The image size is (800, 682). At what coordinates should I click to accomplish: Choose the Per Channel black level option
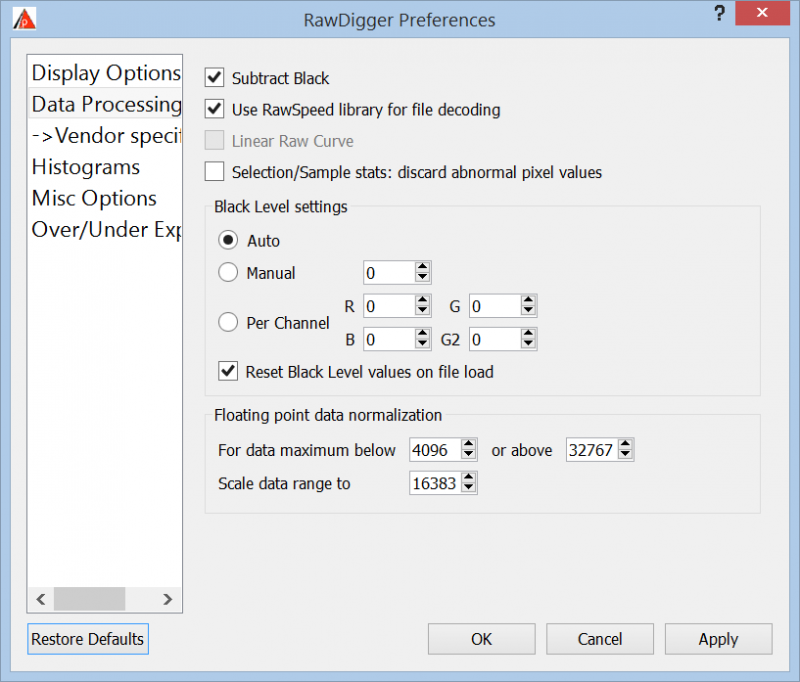228,322
